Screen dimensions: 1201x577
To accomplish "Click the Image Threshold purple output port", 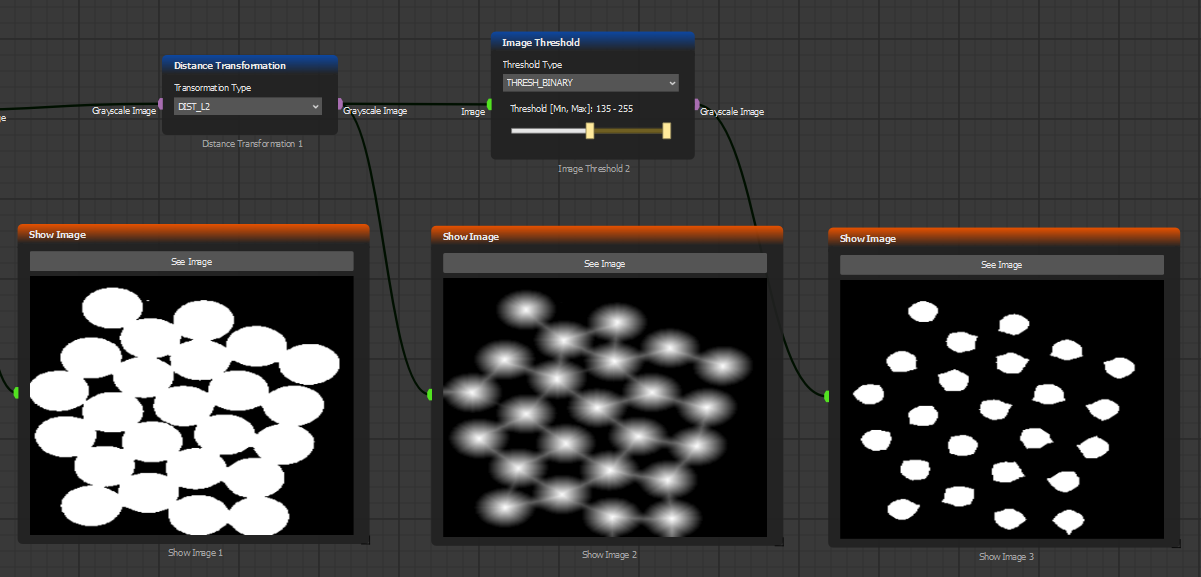I will click(696, 104).
